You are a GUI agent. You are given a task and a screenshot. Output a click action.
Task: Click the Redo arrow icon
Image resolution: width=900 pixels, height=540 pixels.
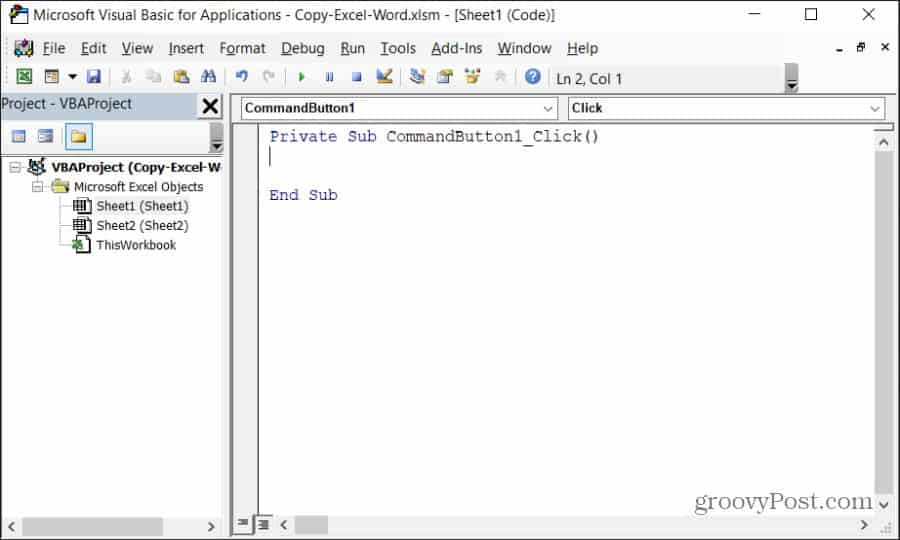pos(269,76)
